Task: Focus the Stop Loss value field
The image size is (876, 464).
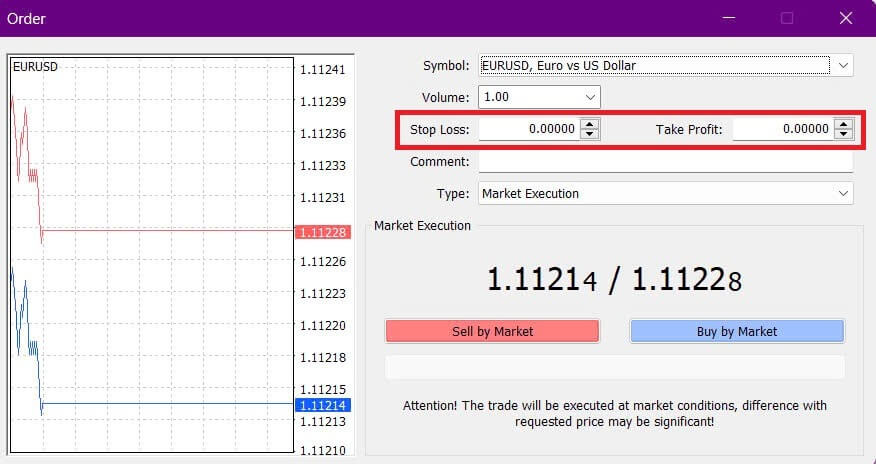Action: (x=528, y=129)
